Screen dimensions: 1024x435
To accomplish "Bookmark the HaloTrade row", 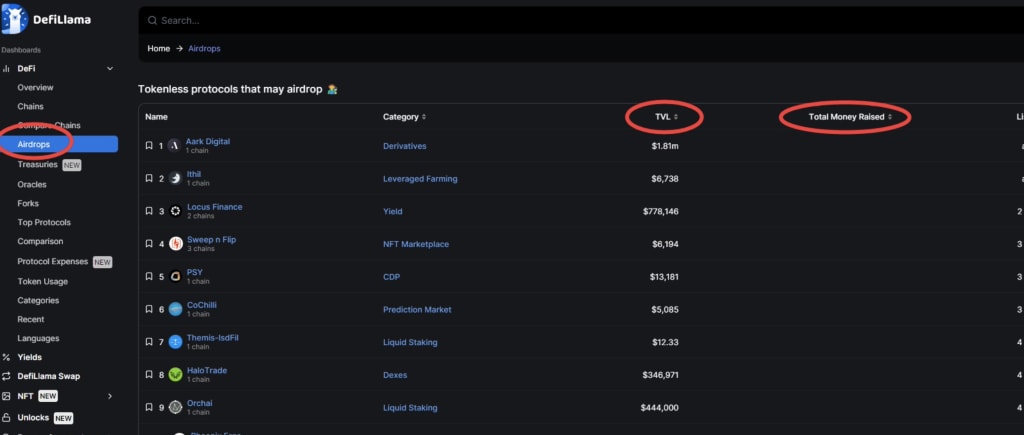I will point(149,374).
